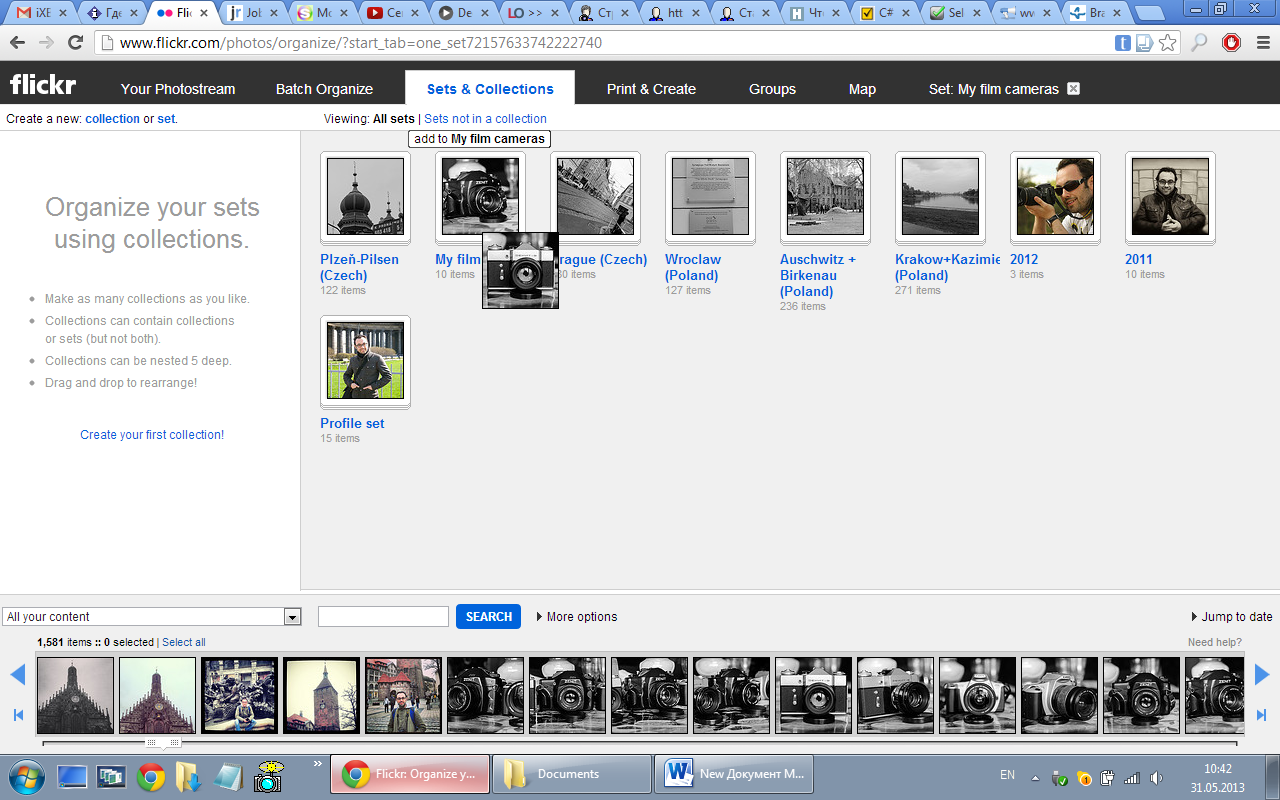Jump to the first photos in strip
The height and width of the screenshot is (800, 1280).
coord(17,715)
